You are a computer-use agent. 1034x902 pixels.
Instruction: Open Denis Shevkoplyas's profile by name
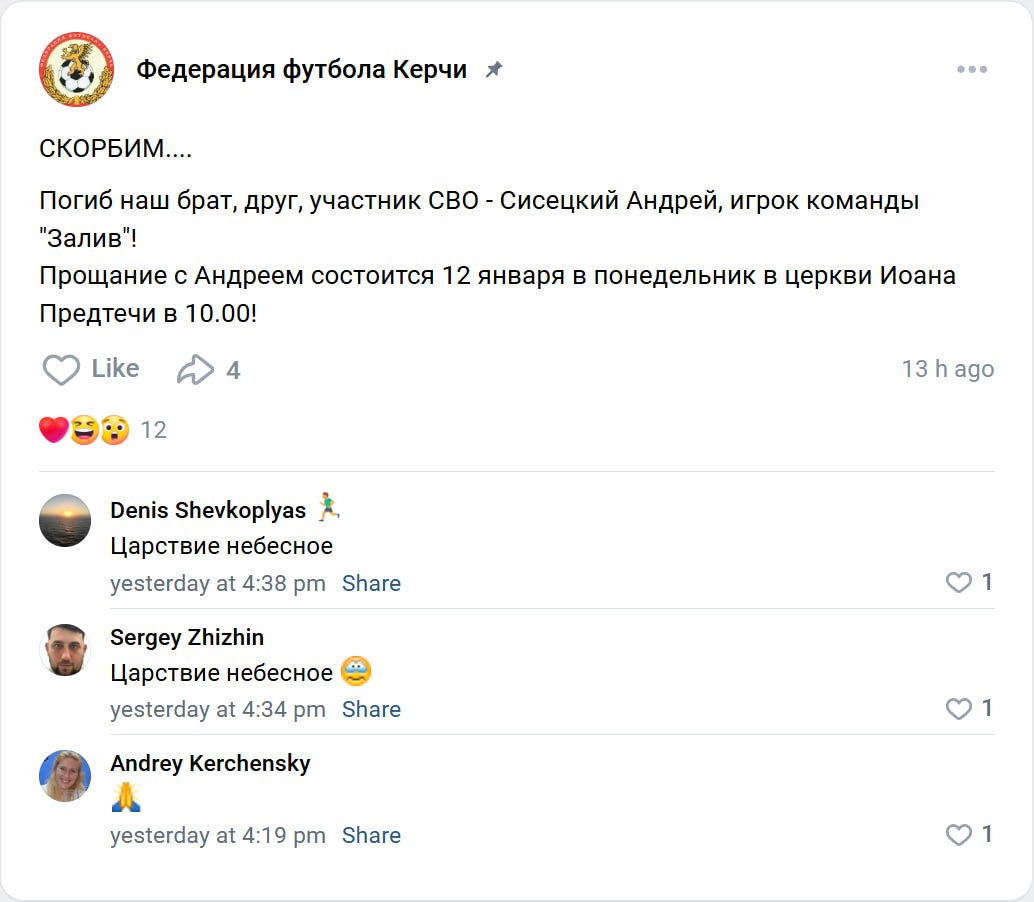pos(208,510)
